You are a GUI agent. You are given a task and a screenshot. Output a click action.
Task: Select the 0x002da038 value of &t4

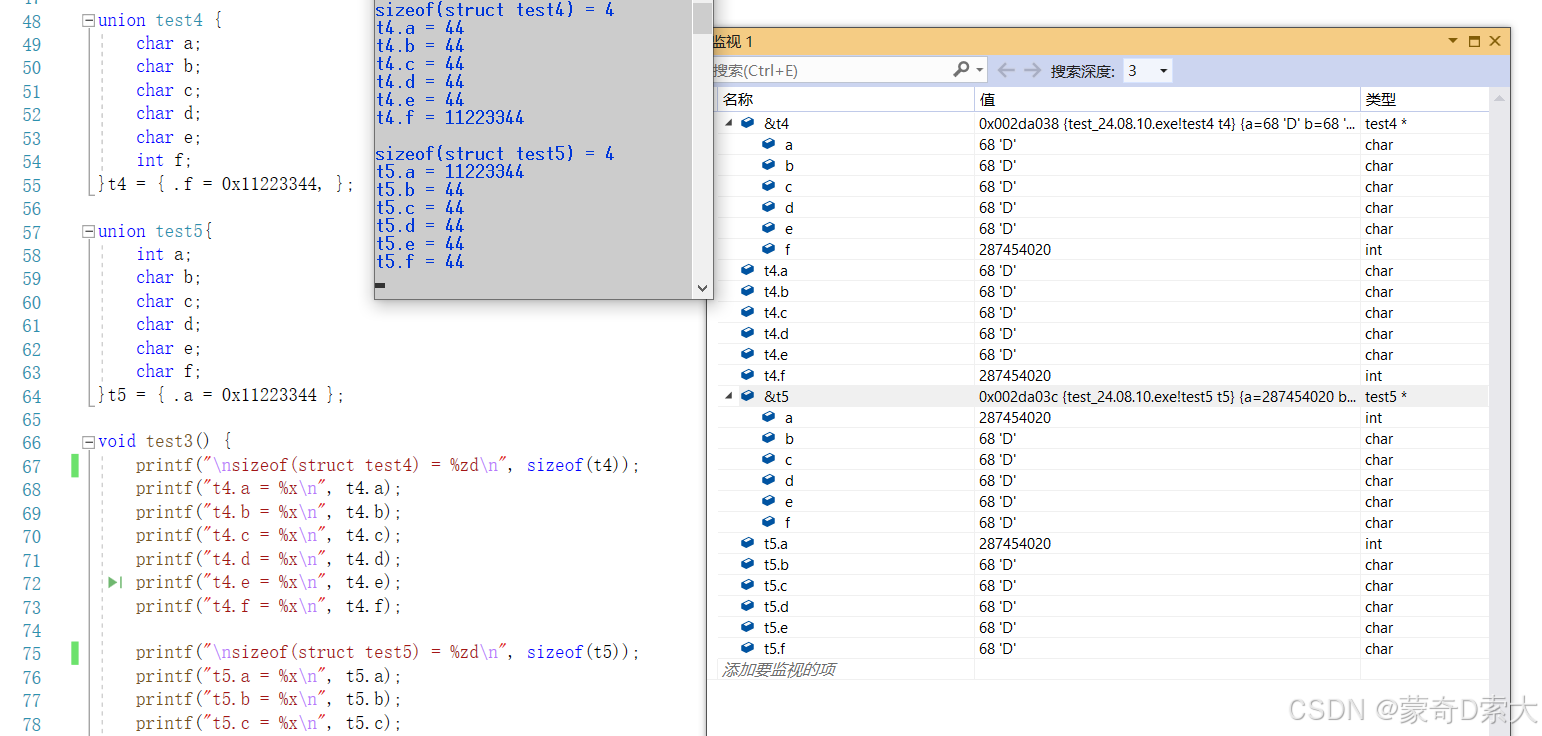[x=1167, y=124]
